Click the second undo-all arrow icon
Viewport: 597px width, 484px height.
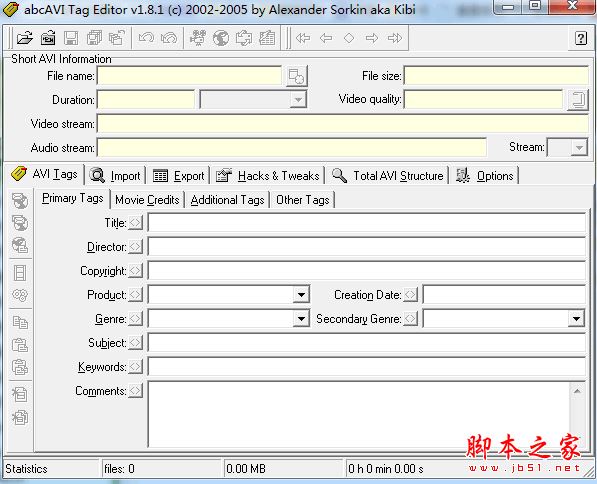169,38
